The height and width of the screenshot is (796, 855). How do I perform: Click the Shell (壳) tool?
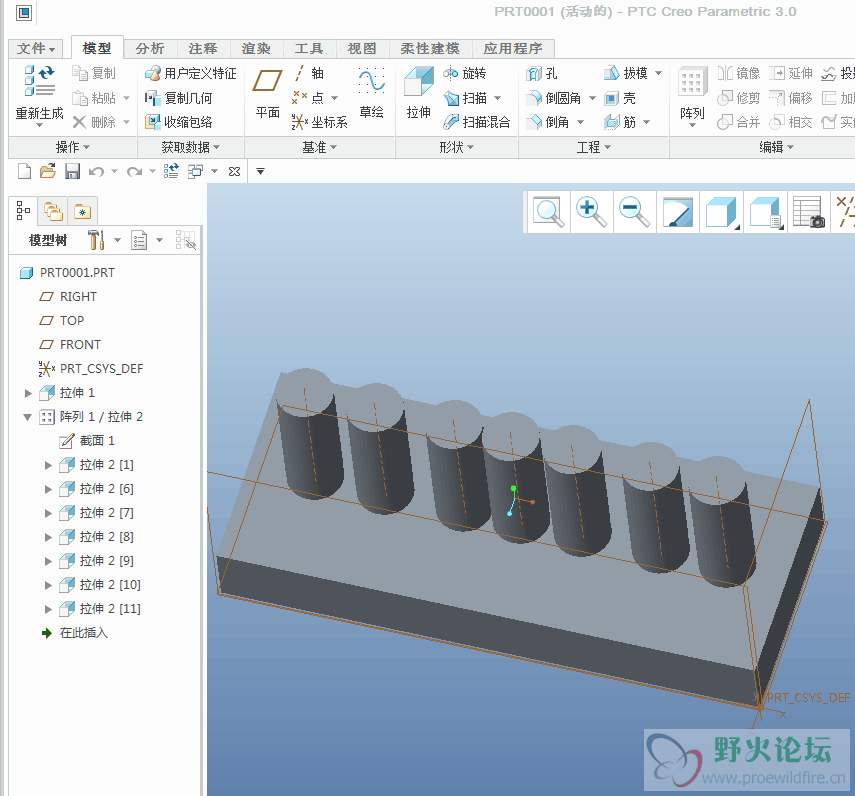(x=620, y=98)
